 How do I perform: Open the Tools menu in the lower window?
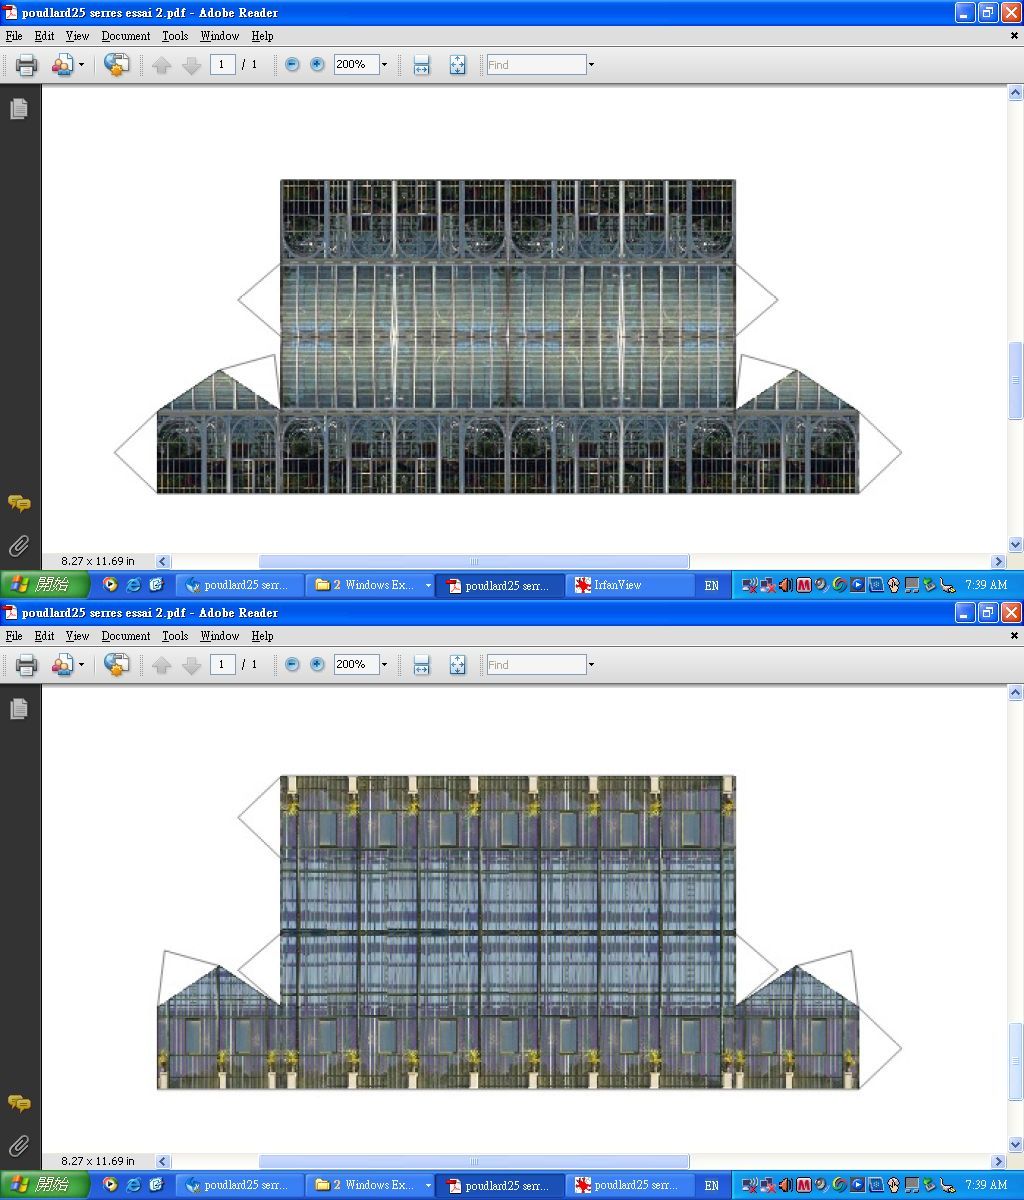175,636
